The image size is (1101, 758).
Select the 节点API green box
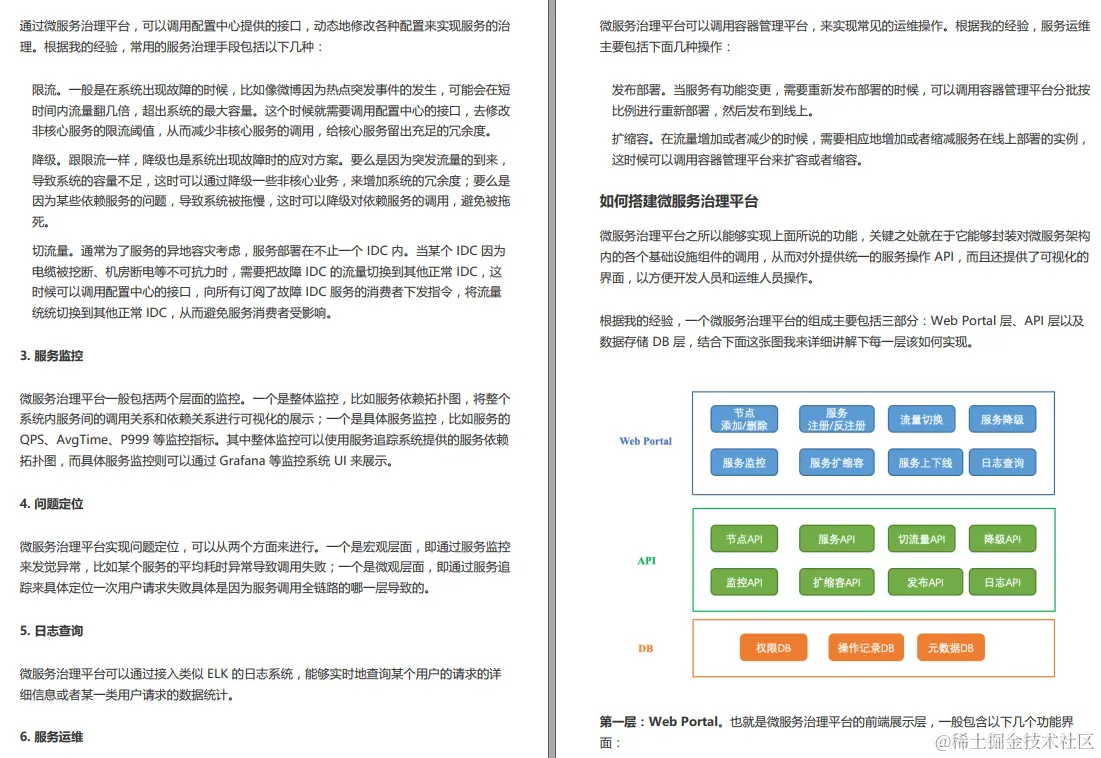click(744, 539)
